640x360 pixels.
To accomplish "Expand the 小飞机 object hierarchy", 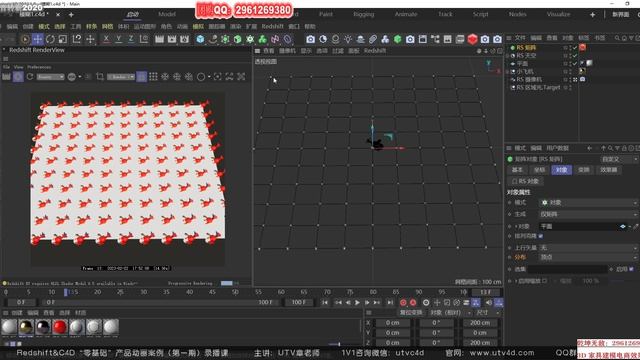I will pyautogui.click(x=508, y=71).
